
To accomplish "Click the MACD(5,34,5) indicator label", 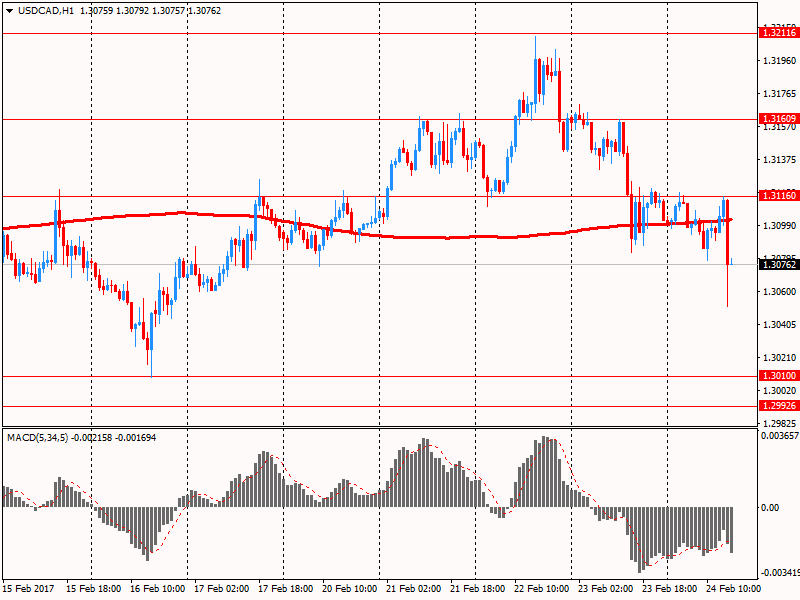I will pyautogui.click(x=40, y=438).
